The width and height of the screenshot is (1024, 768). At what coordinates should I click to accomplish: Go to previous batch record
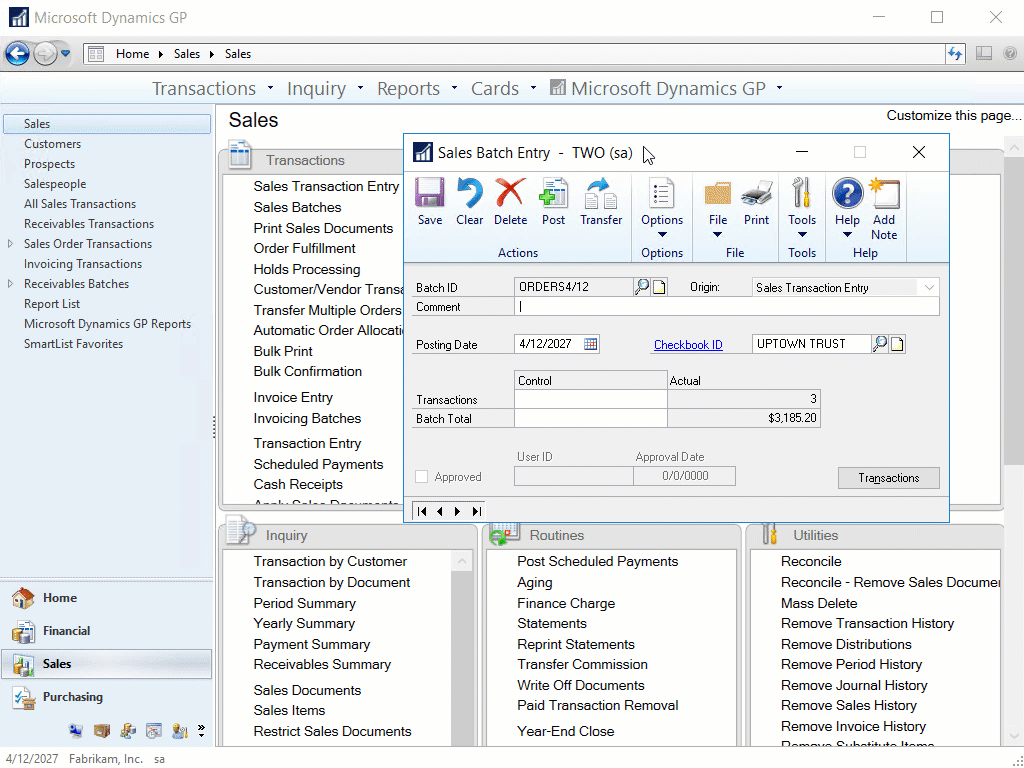click(440, 511)
